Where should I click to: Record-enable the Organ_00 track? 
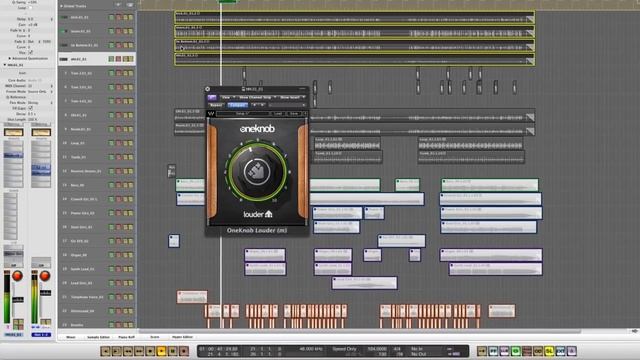pos(119,255)
